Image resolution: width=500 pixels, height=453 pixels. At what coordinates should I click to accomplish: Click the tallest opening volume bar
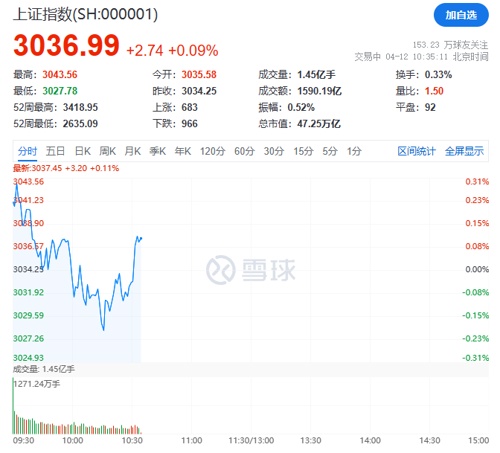13,406
